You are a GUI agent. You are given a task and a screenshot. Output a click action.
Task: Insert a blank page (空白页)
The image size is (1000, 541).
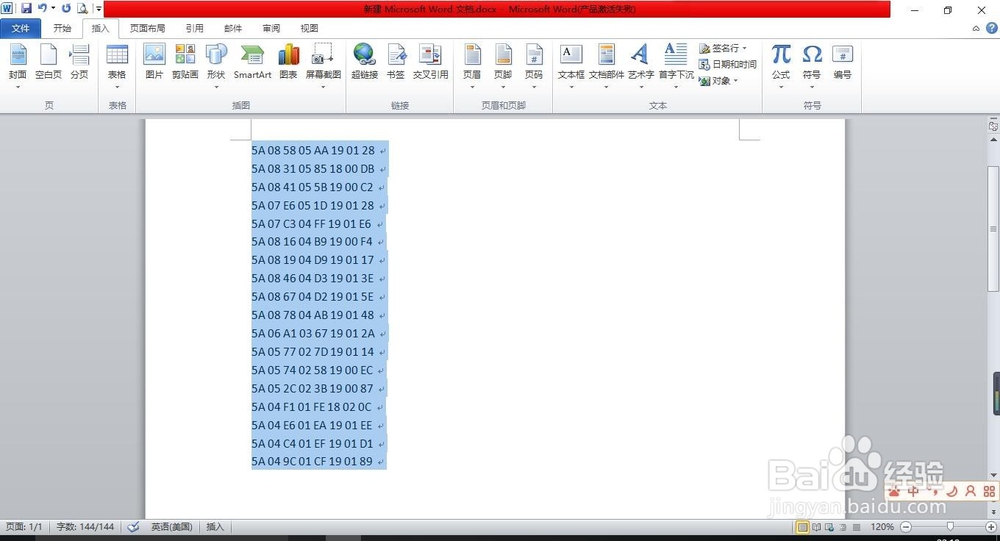click(x=48, y=63)
